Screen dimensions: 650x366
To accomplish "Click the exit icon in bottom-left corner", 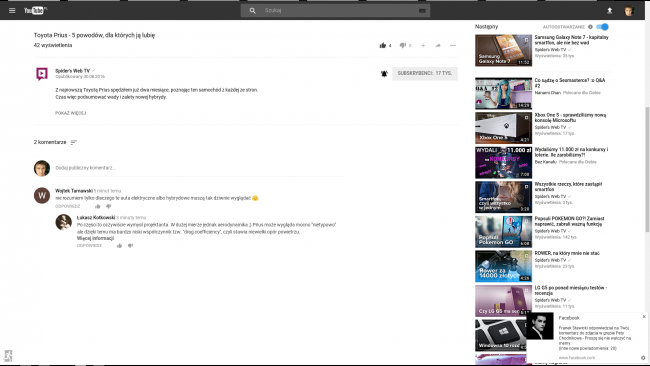I will coord(8,356).
